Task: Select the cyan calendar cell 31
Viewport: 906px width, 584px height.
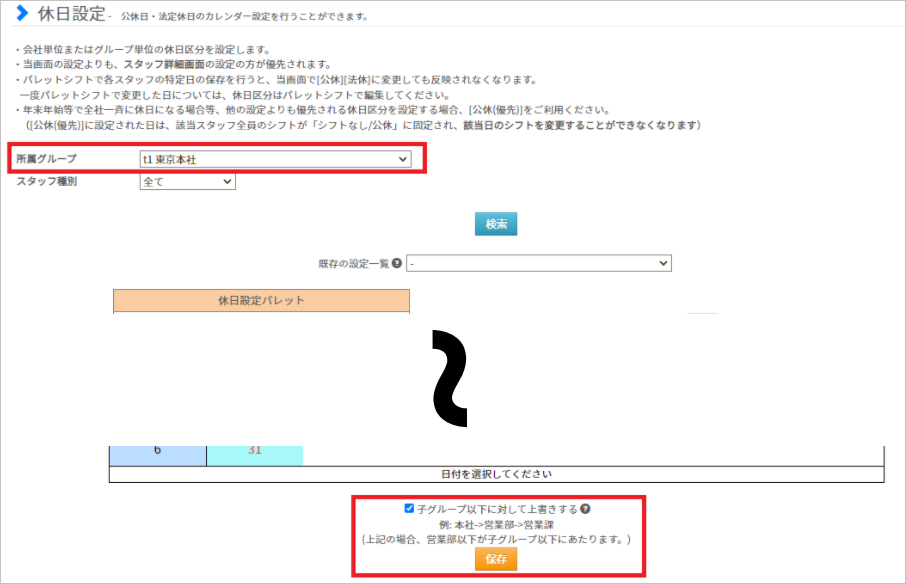Action: [x=254, y=450]
